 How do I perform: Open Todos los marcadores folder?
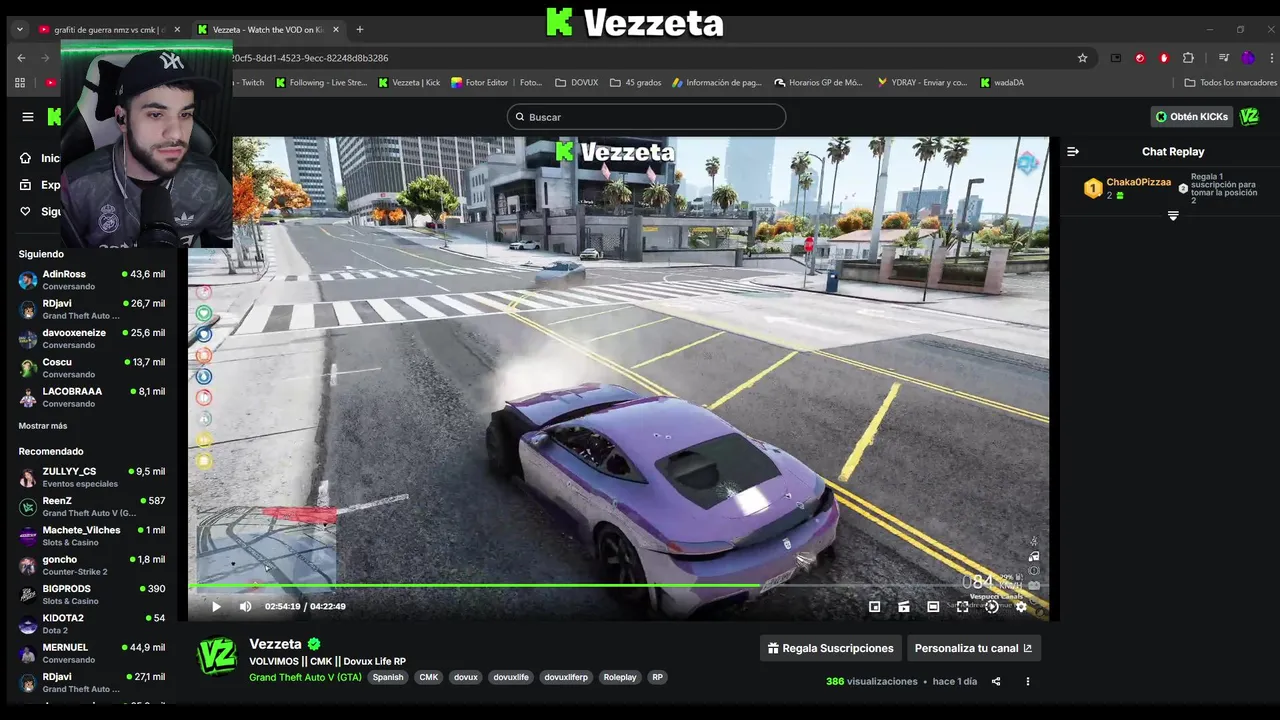1230,83
